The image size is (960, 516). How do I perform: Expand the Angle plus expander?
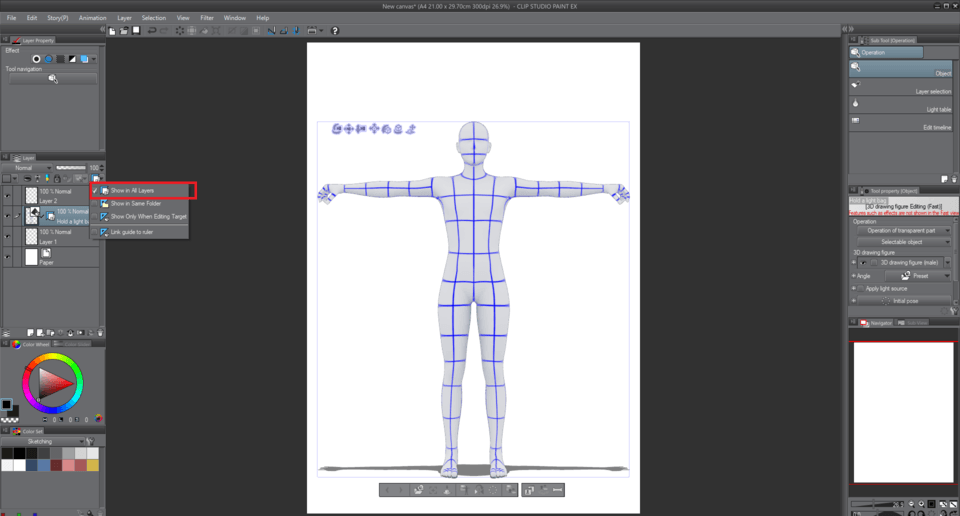[x=853, y=276]
